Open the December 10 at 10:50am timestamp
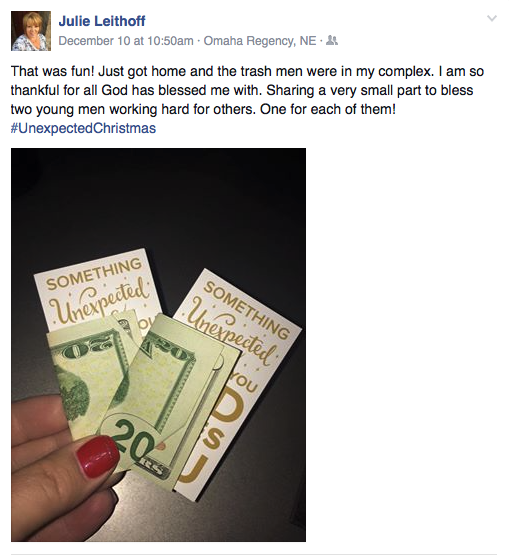This screenshot has width=509, height=555. [126, 41]
